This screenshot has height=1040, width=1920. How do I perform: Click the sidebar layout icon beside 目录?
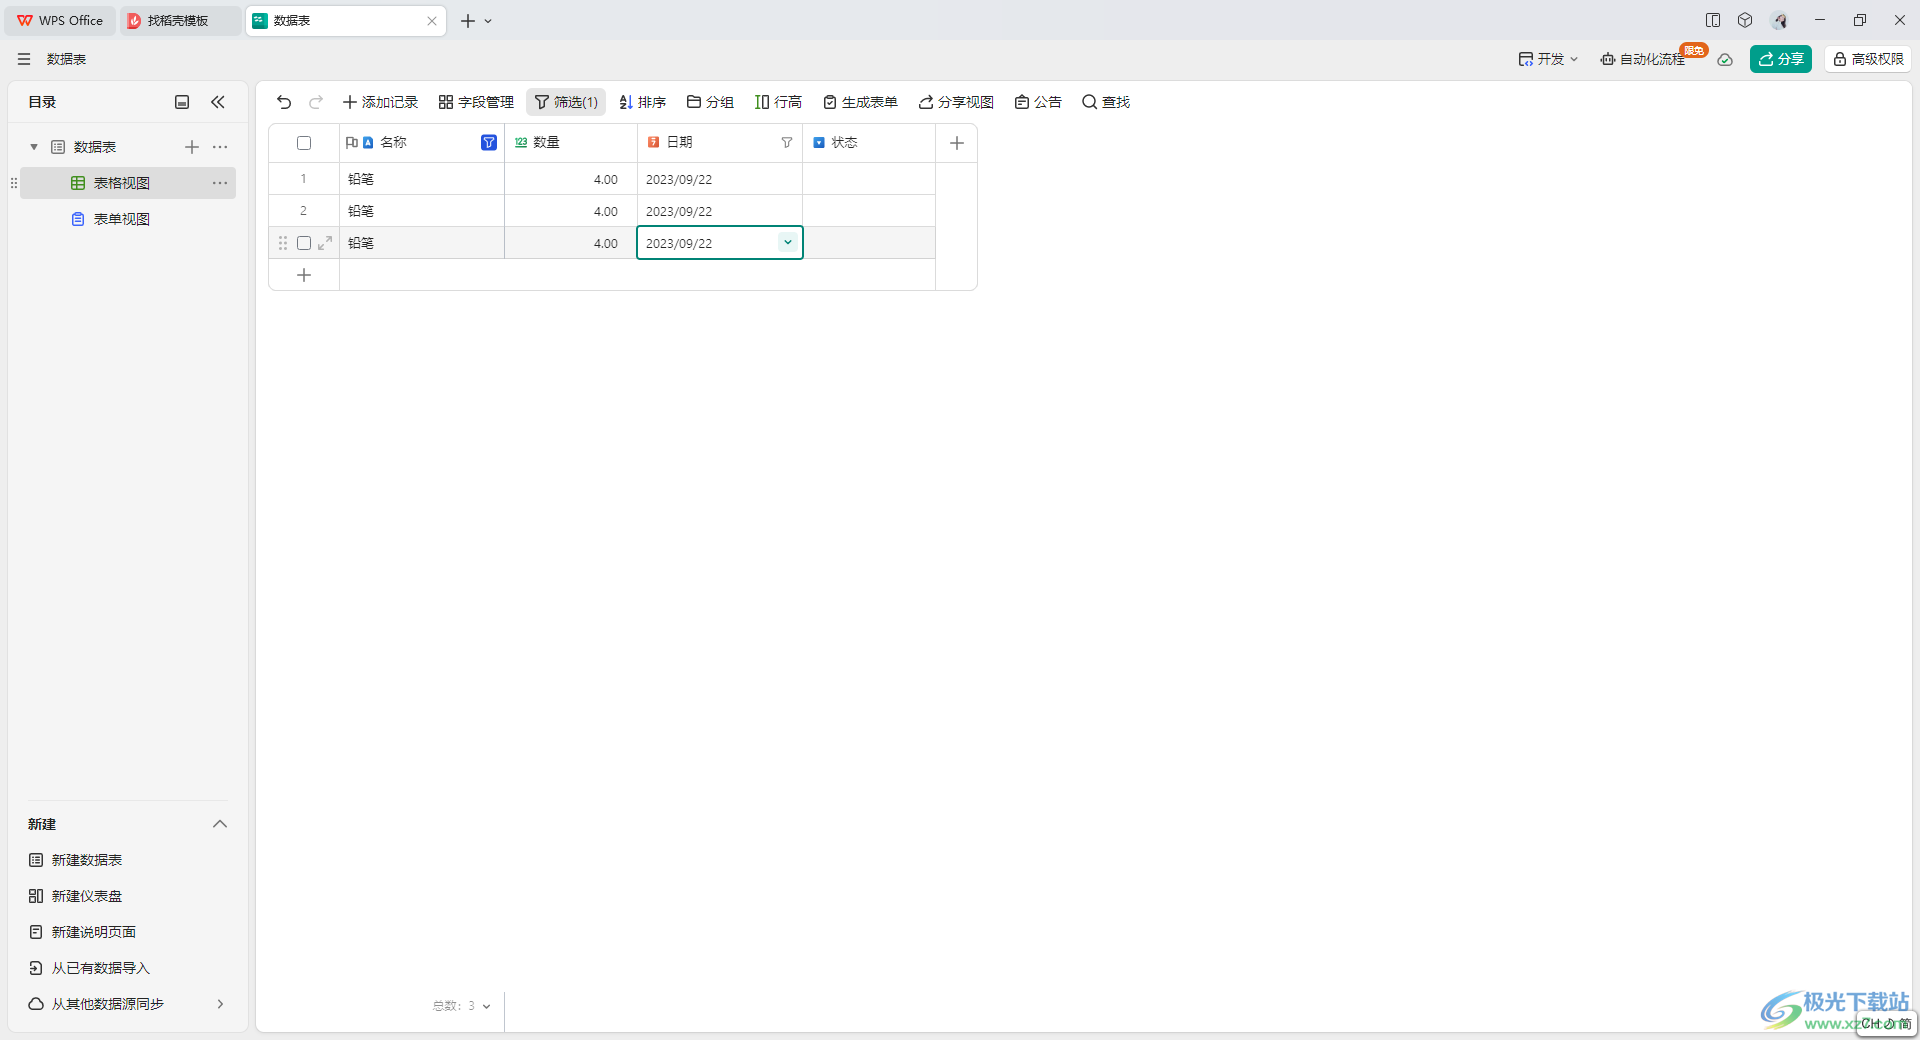(182, 102)
